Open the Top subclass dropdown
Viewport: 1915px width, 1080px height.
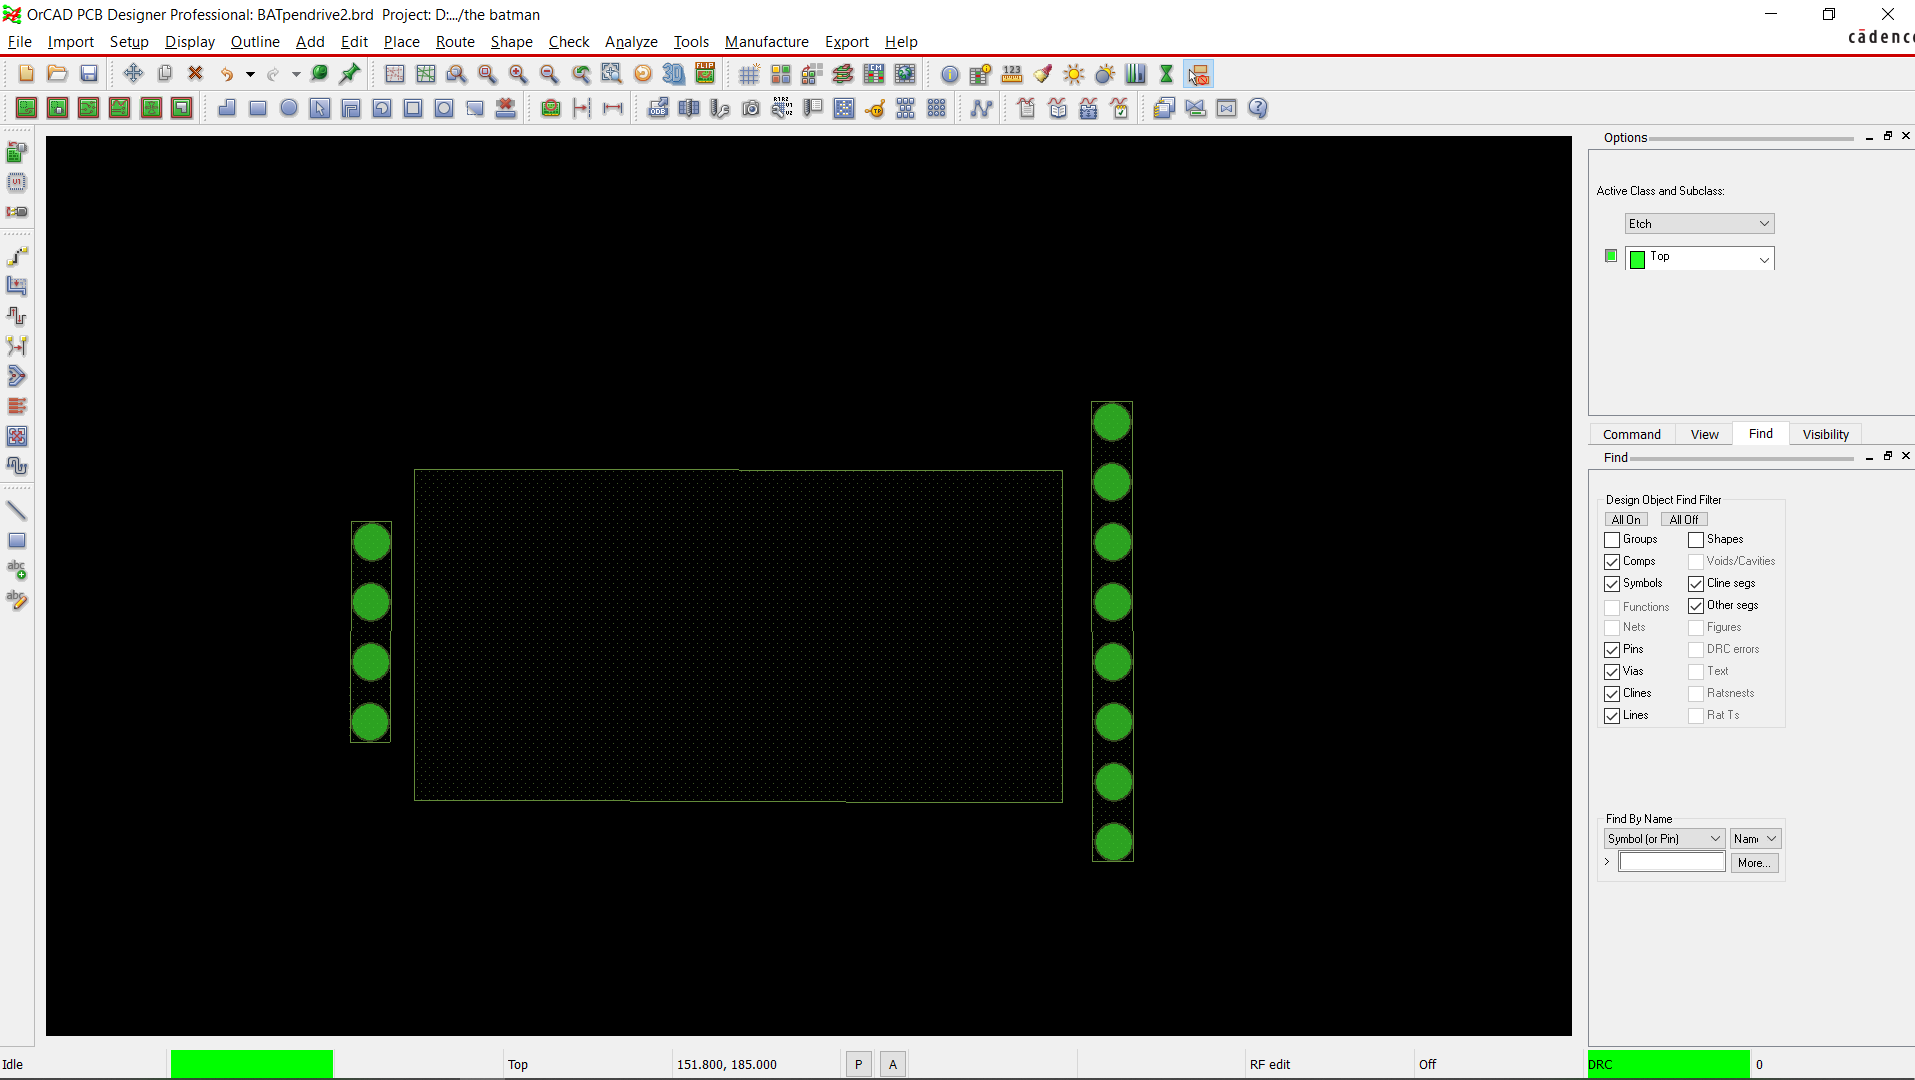click(1763, 258)
